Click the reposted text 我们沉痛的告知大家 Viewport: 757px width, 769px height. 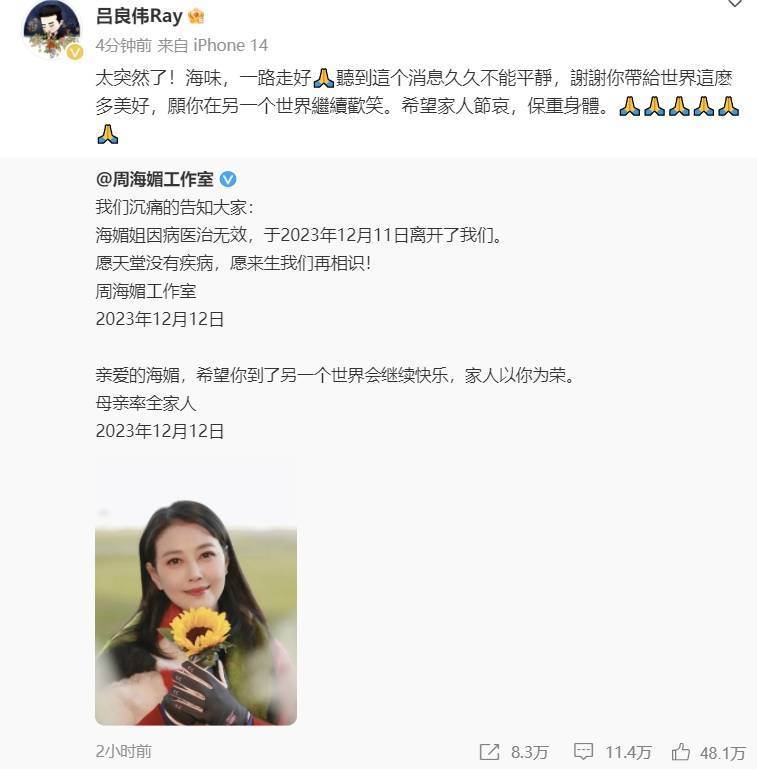point(175,207)
